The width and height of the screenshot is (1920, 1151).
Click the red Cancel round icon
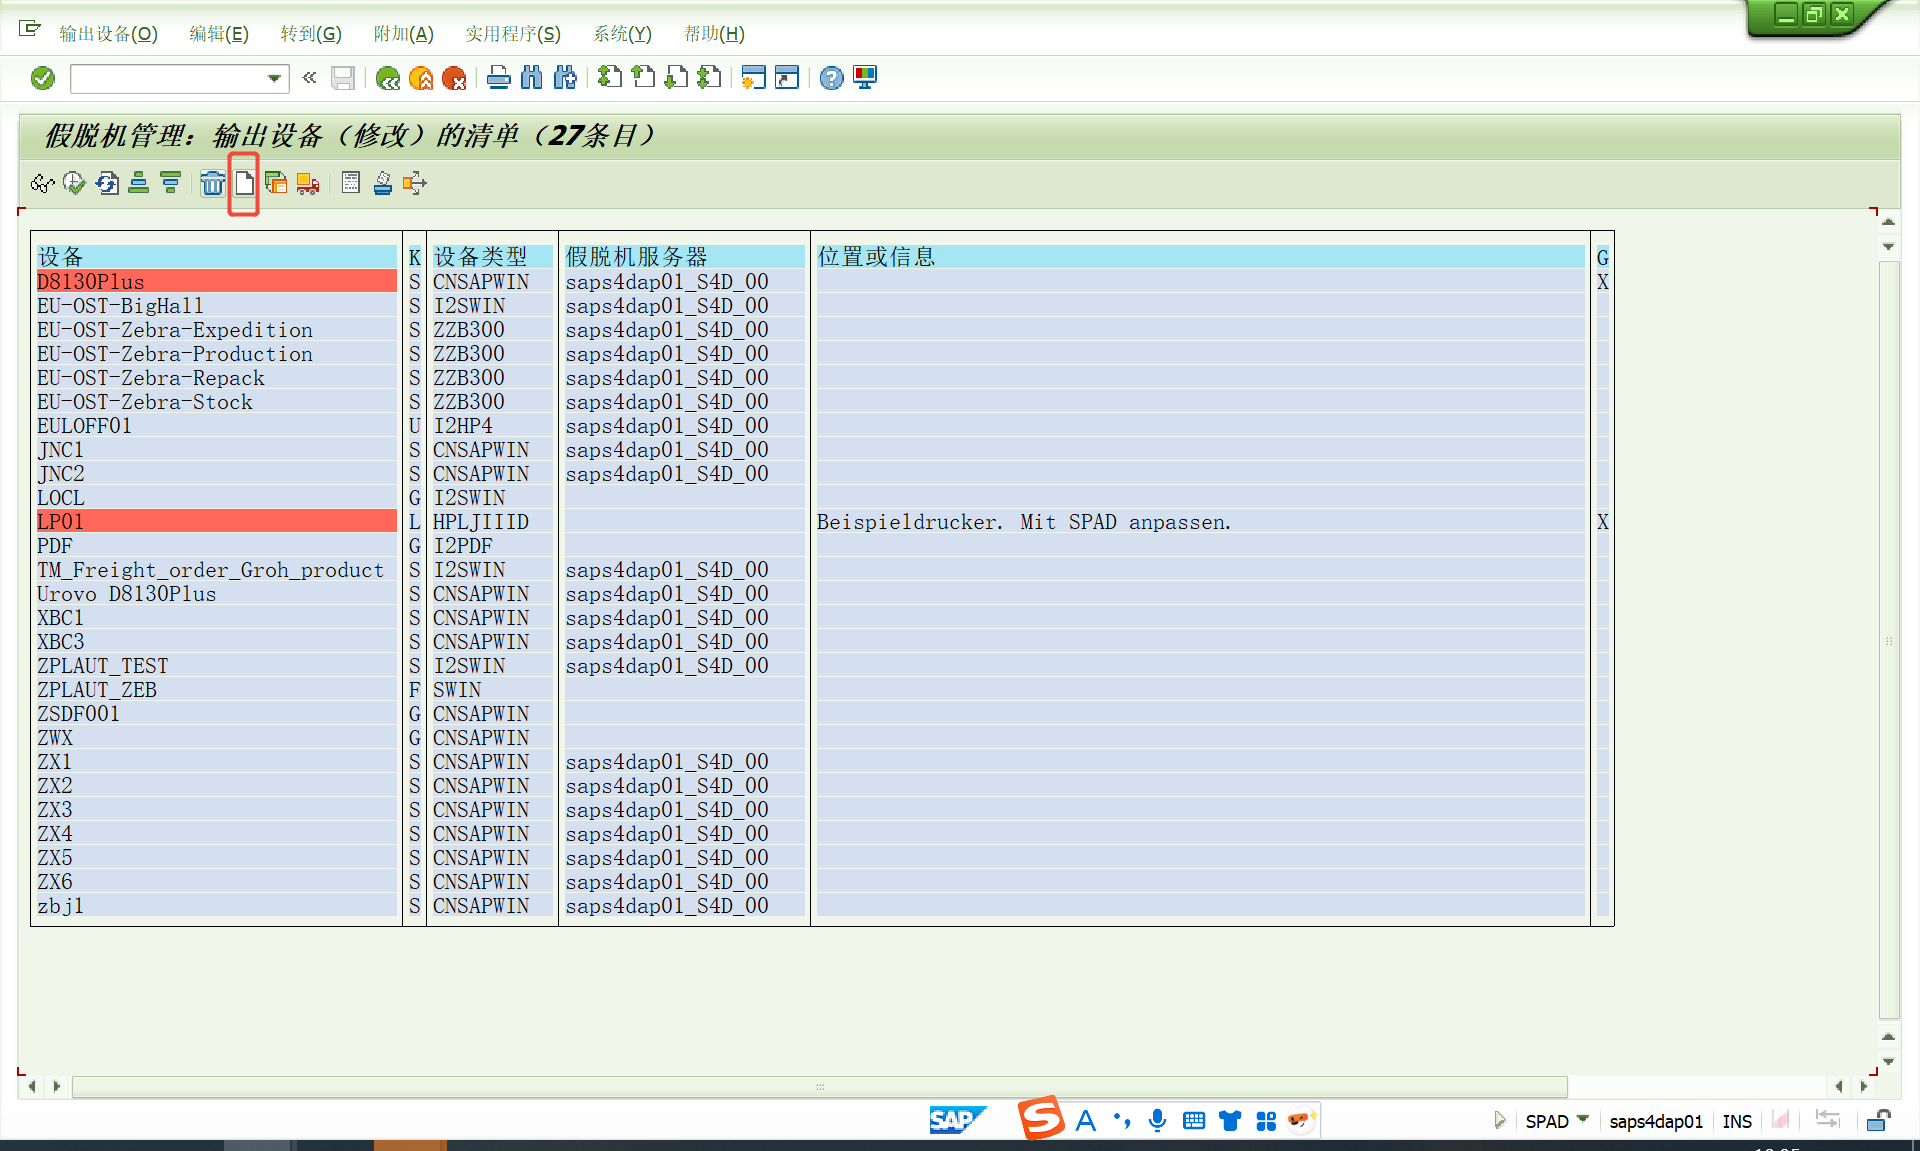[454, 78]
